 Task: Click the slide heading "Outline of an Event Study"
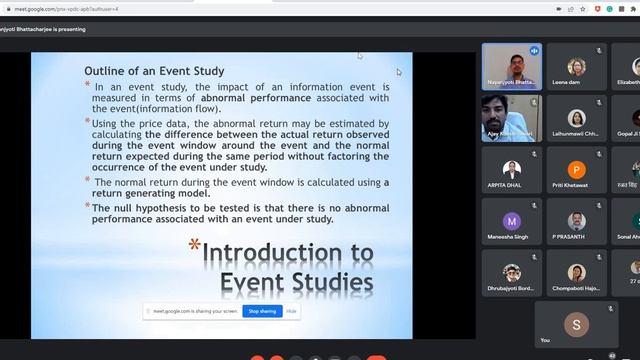point(154,71)
